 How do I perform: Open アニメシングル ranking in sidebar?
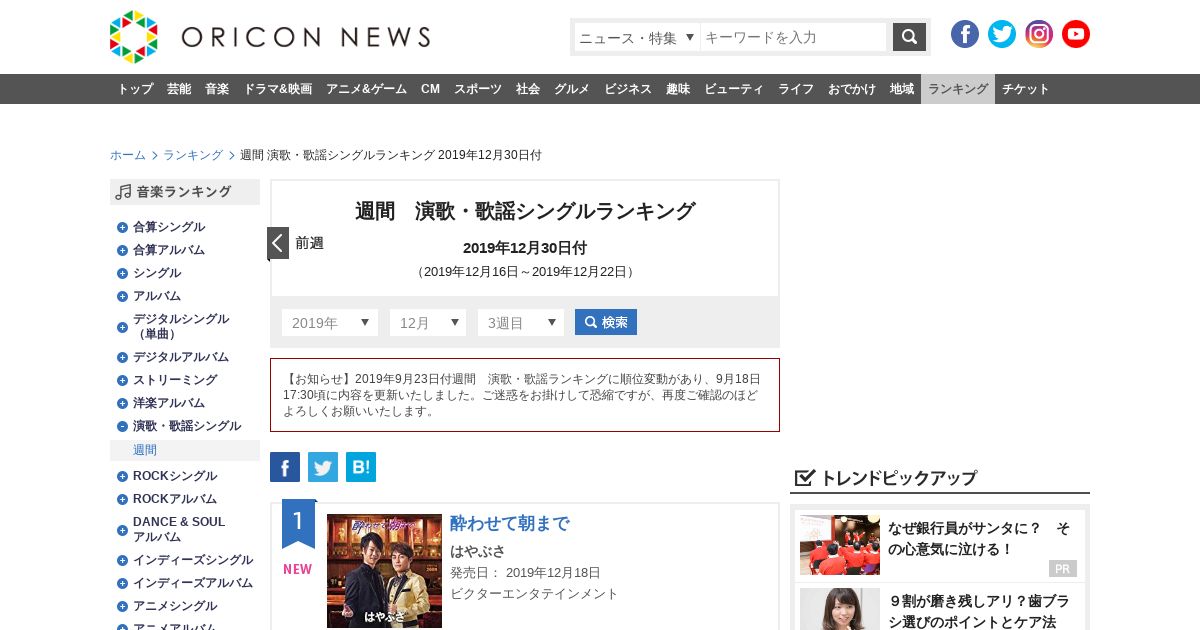[x=175, y=606]
